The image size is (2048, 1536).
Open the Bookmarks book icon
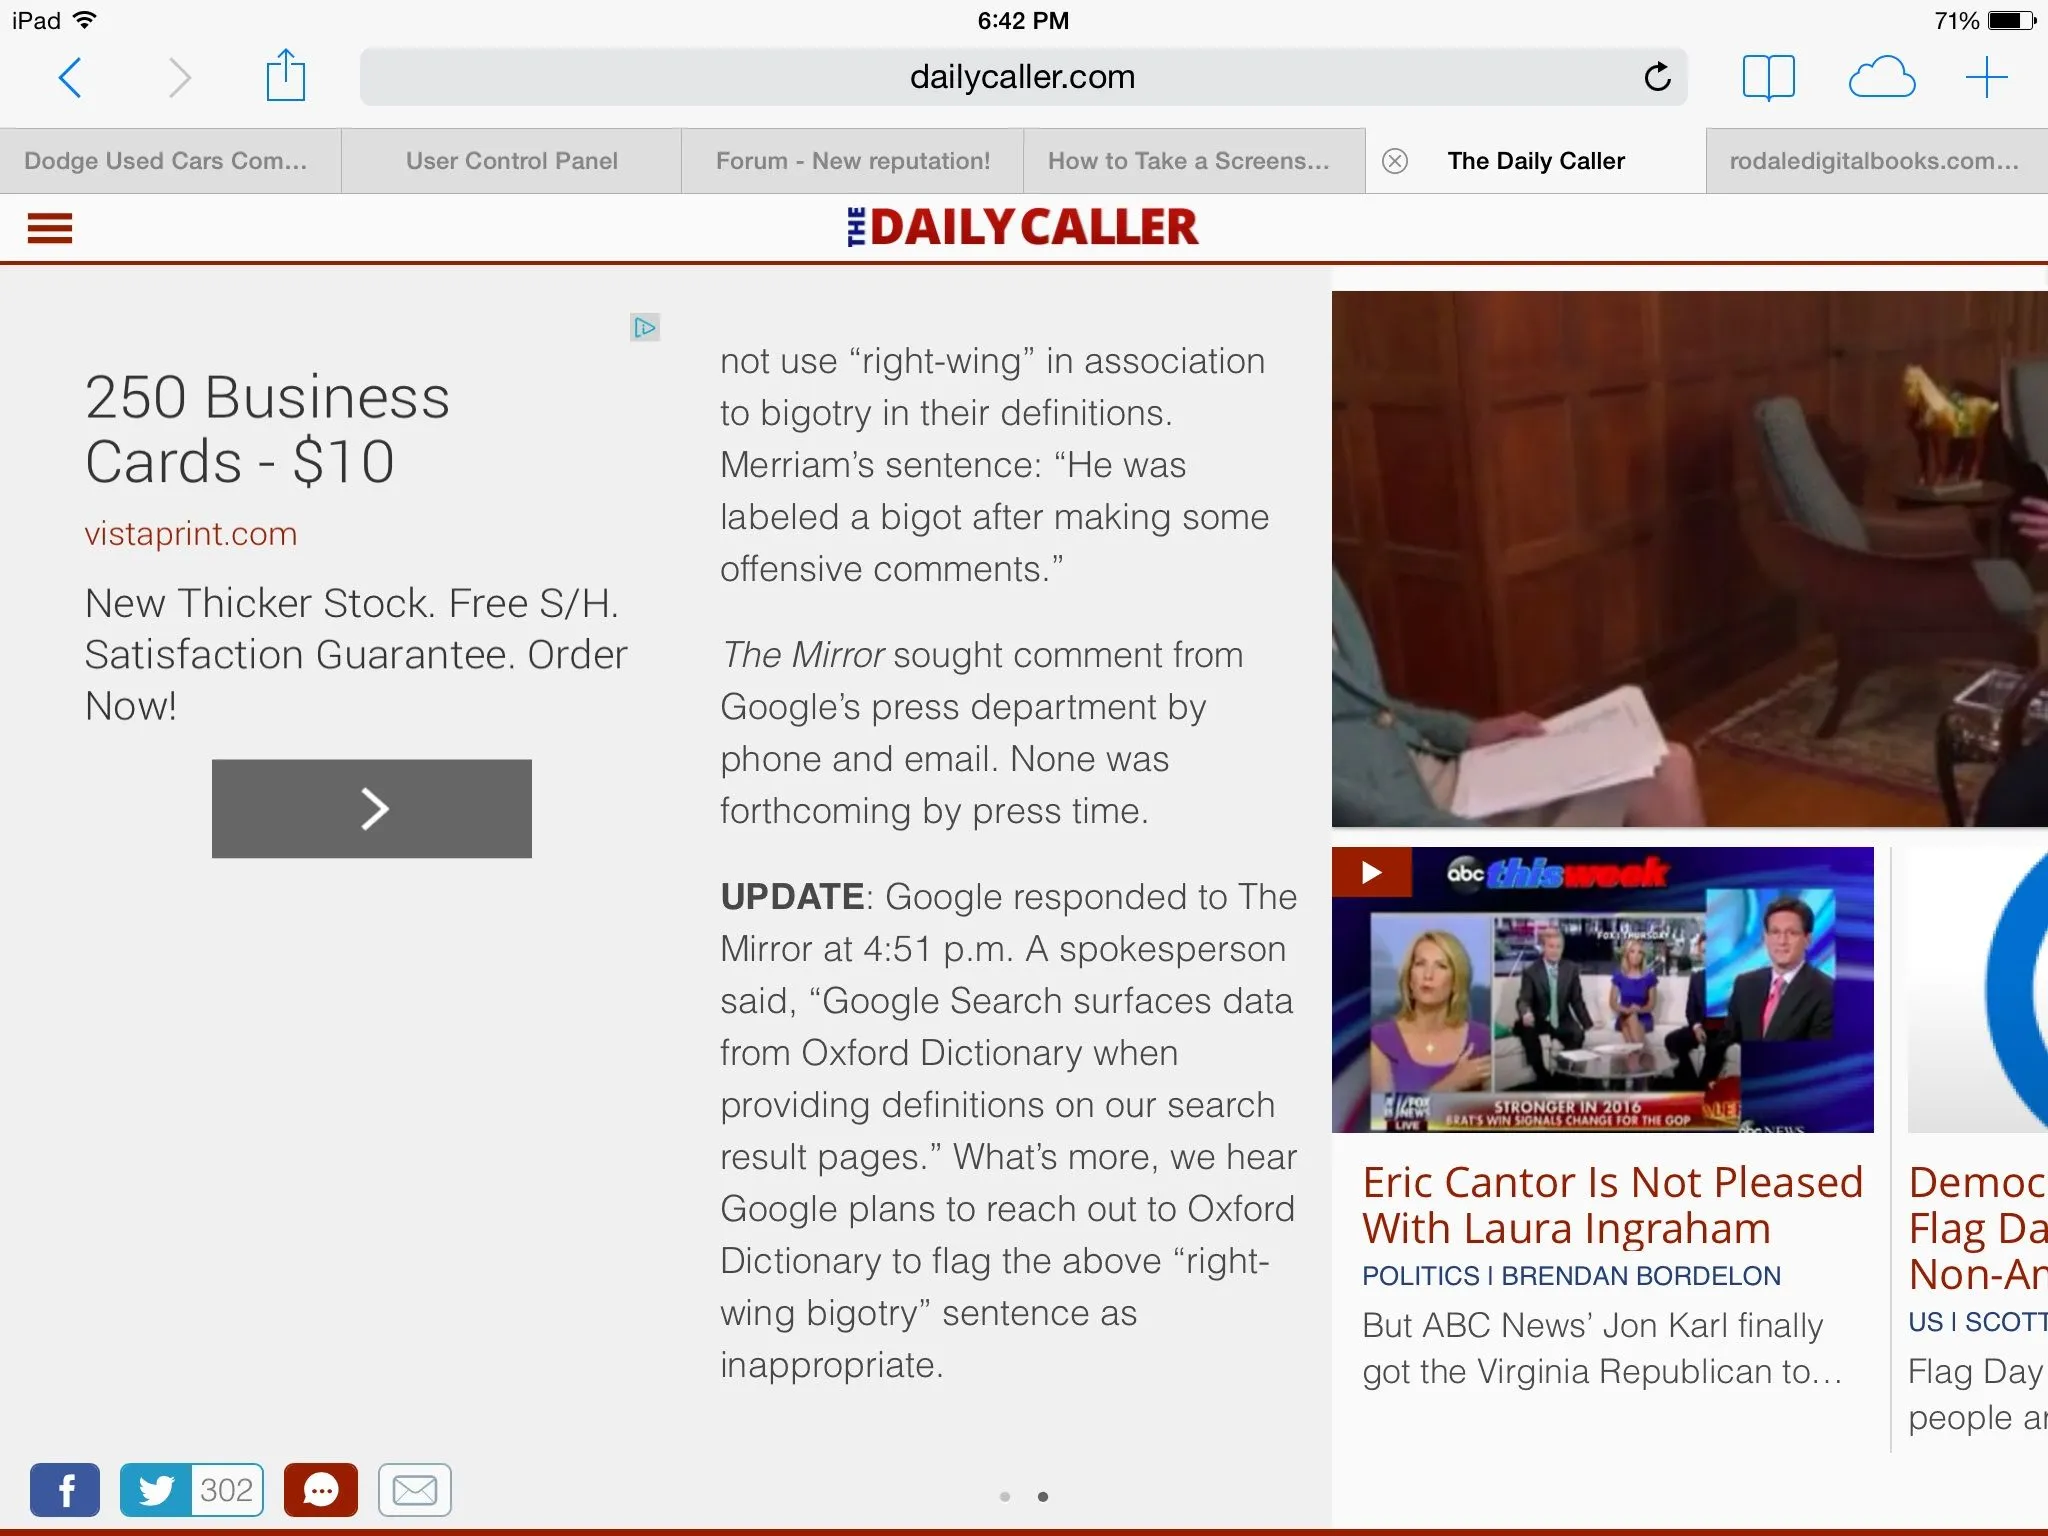[1768, 77]
